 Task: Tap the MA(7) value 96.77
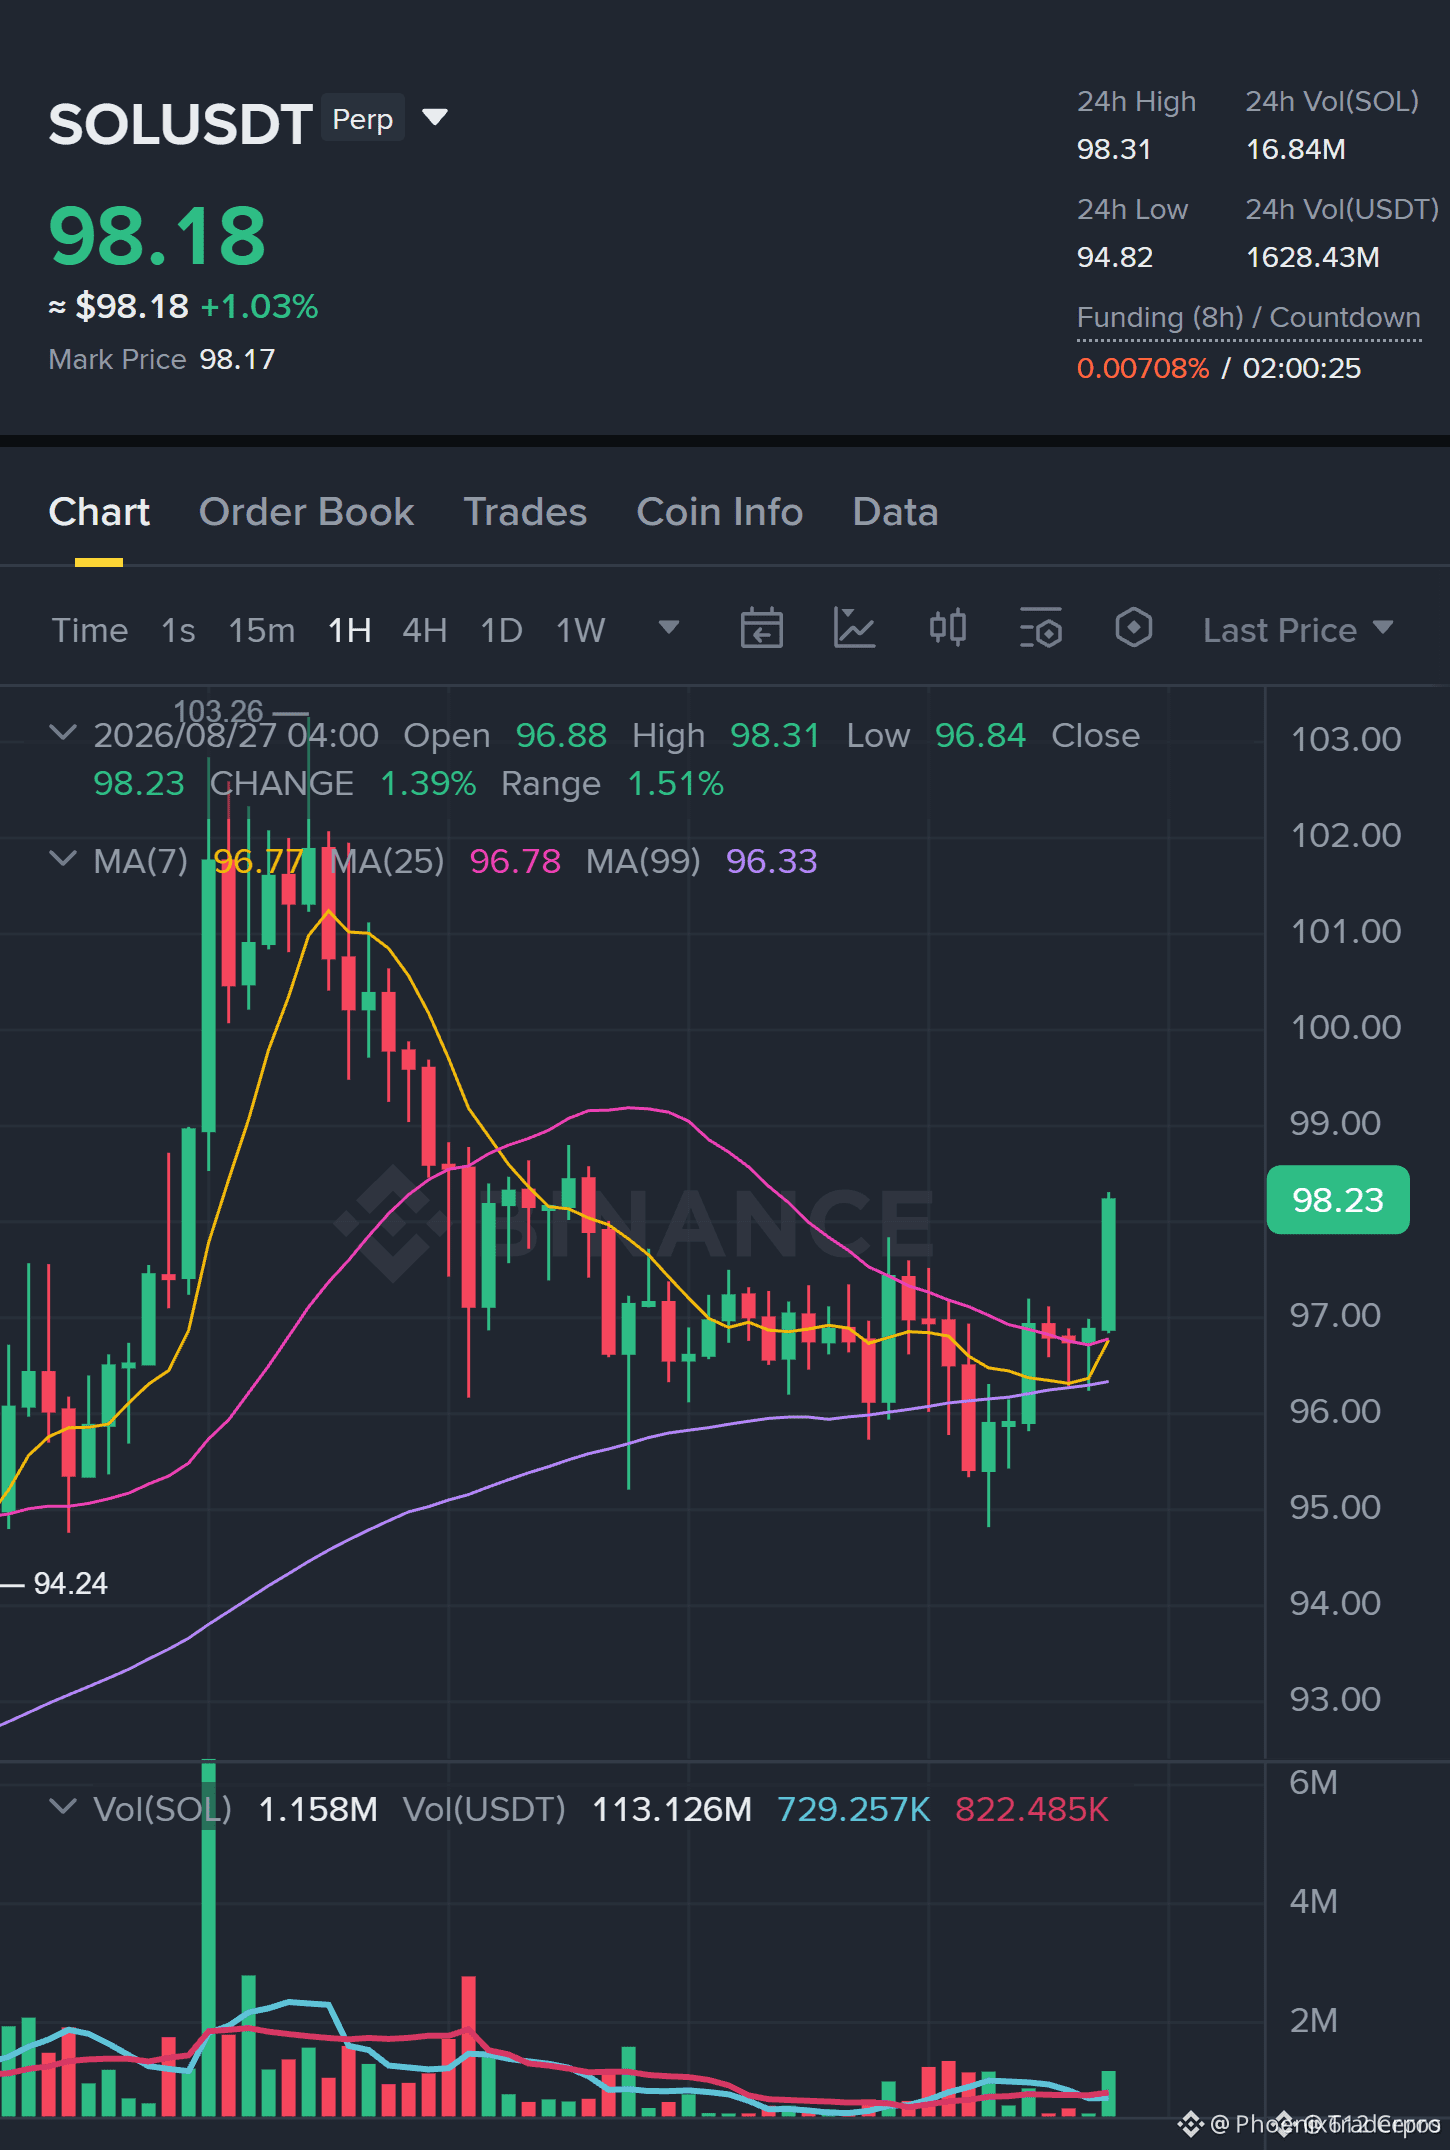[x=259, y=862]
